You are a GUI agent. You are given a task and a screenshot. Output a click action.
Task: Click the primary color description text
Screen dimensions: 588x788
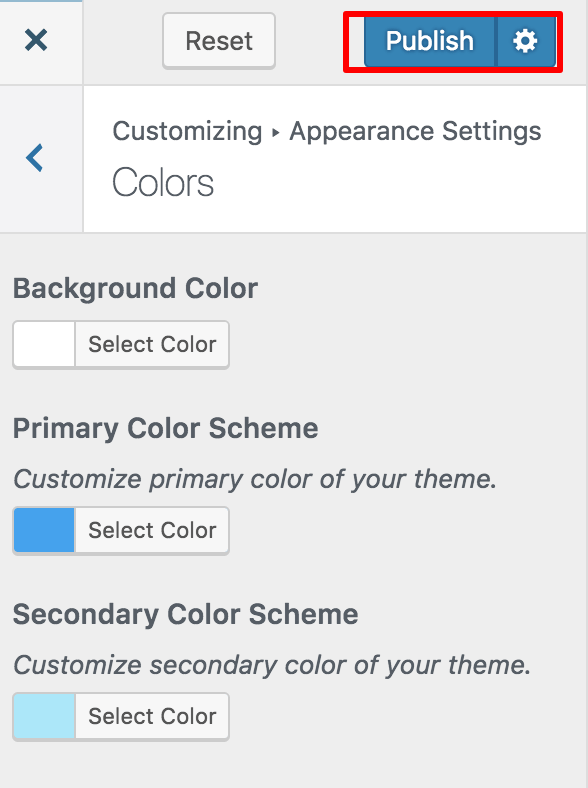255,479
